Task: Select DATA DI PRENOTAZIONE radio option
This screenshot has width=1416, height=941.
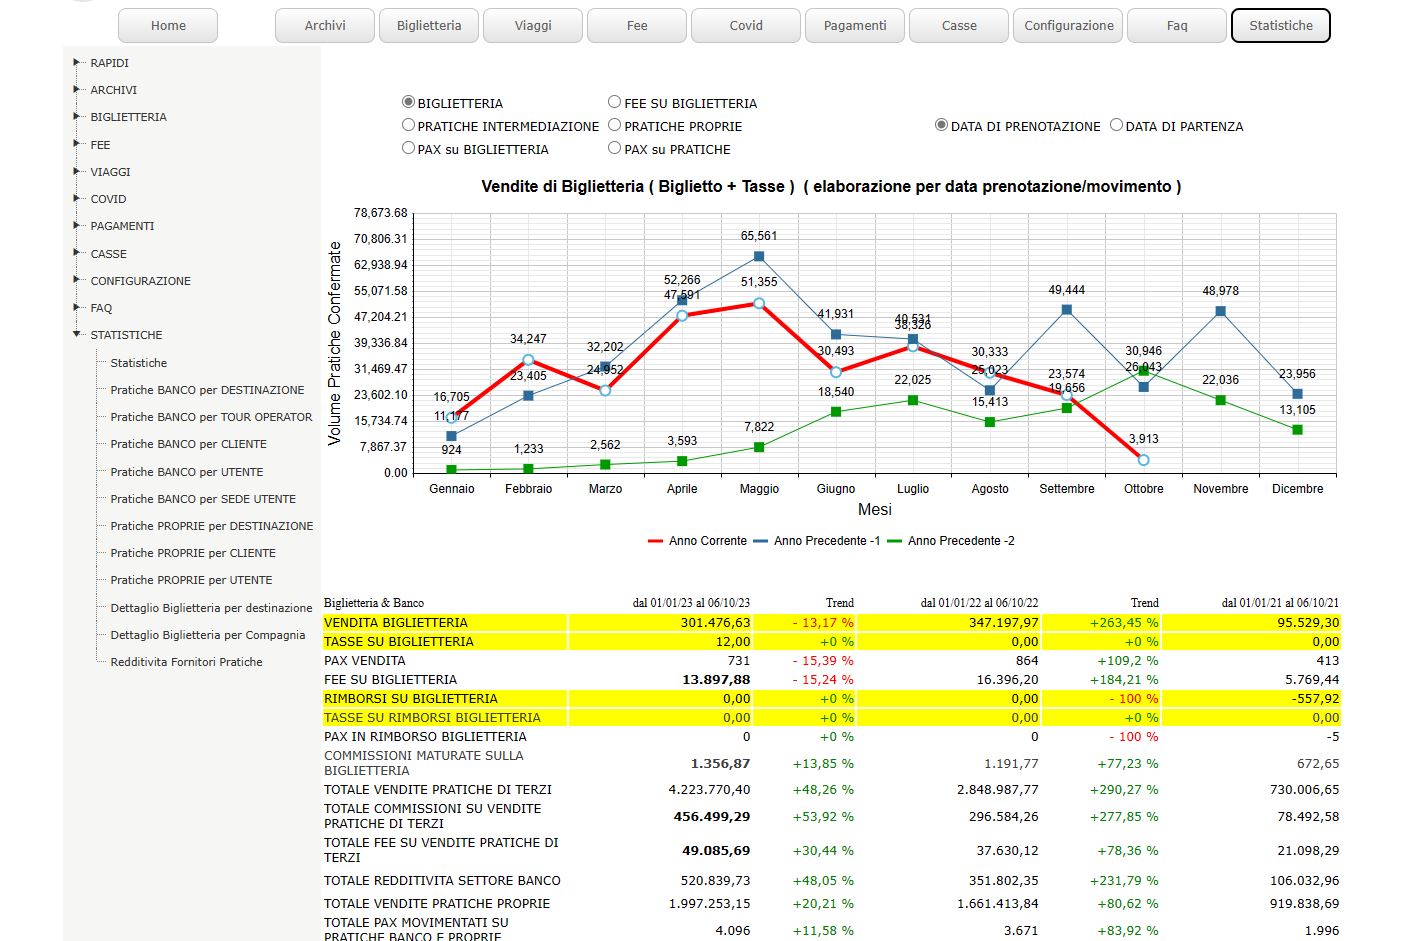Action: [x=941, y=125]
